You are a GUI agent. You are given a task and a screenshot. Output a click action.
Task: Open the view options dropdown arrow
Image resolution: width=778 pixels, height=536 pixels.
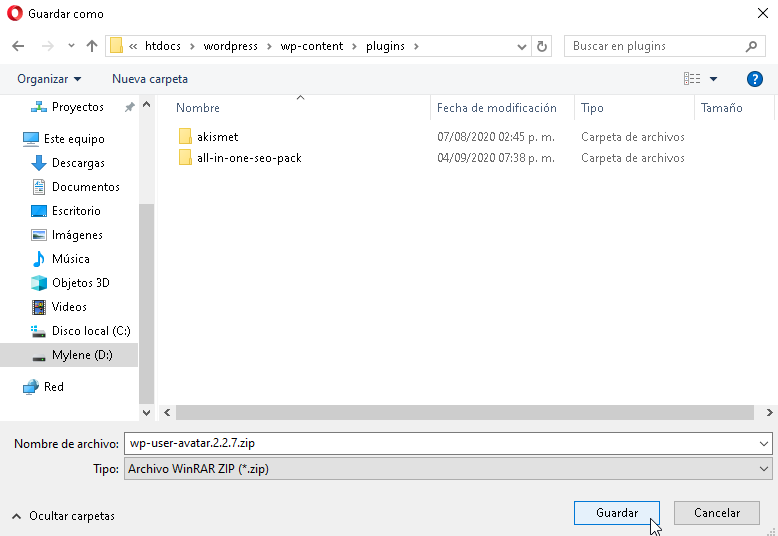pyautogui.click(x=713, y=79)
